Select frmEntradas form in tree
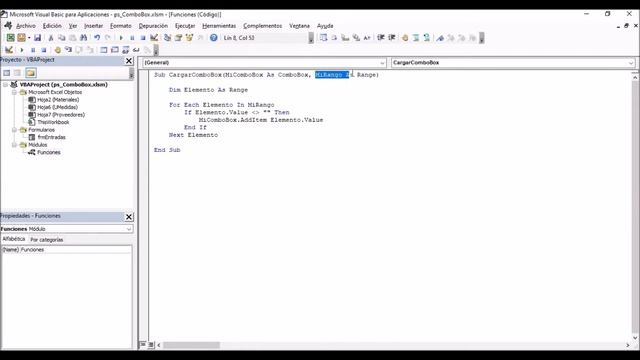The image size is (640, 360). coord(51,137)
